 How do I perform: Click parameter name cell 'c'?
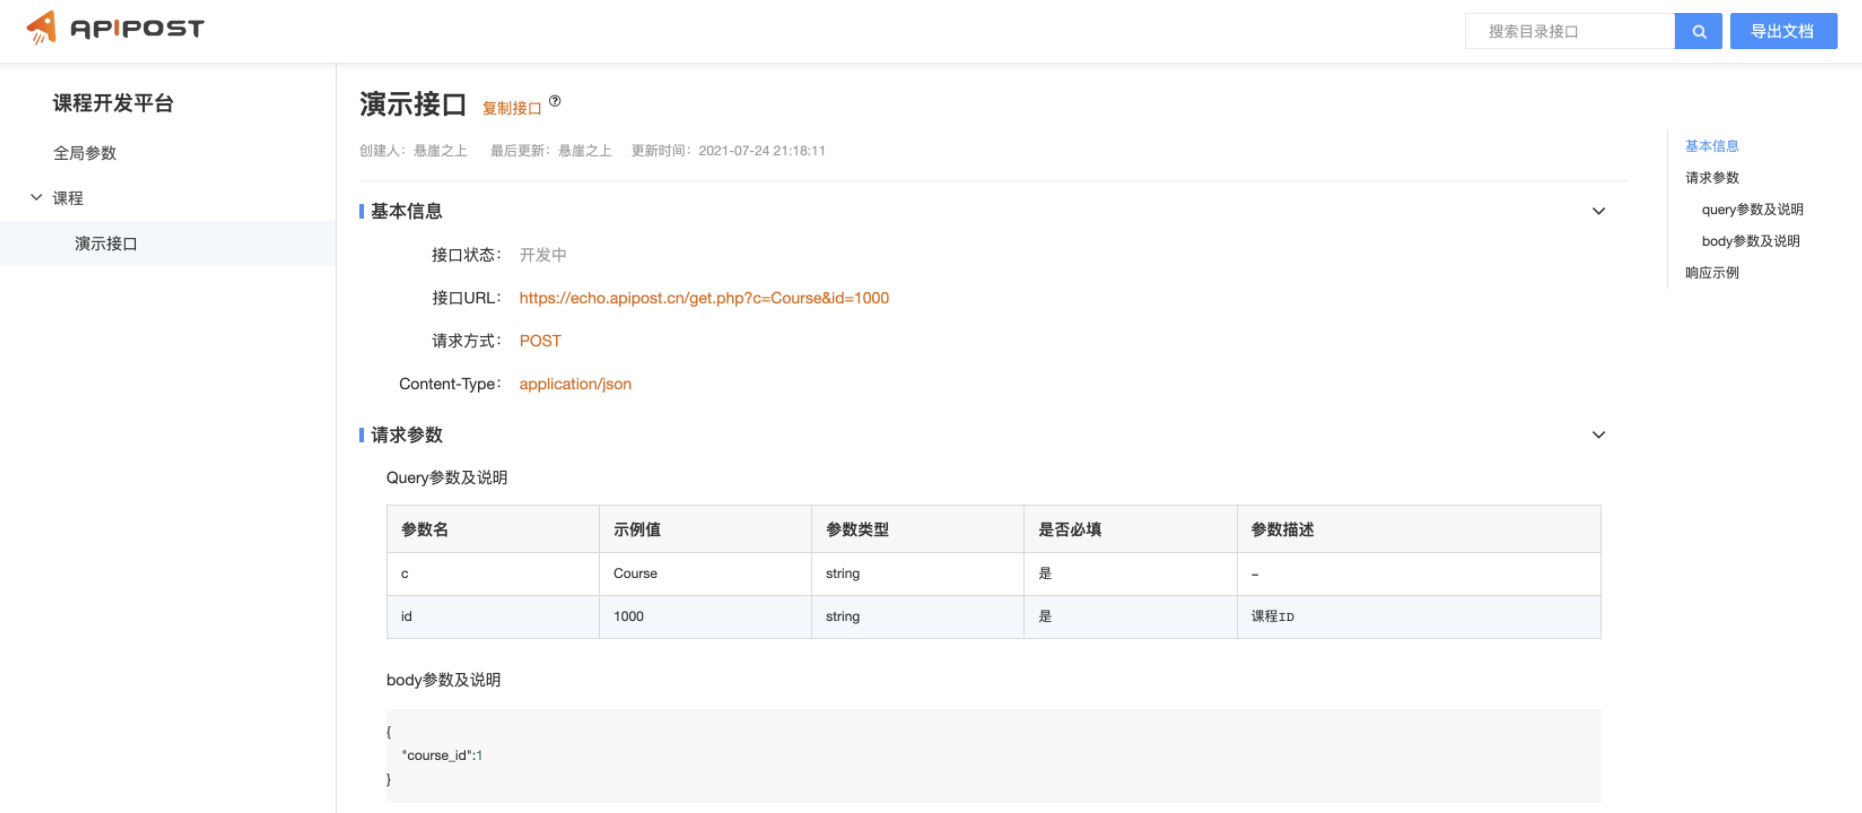(x=493, y=574)
